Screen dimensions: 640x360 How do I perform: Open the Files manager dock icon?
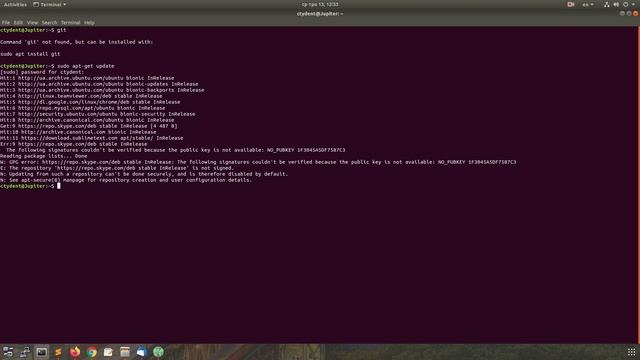click(x=125, y=352)
